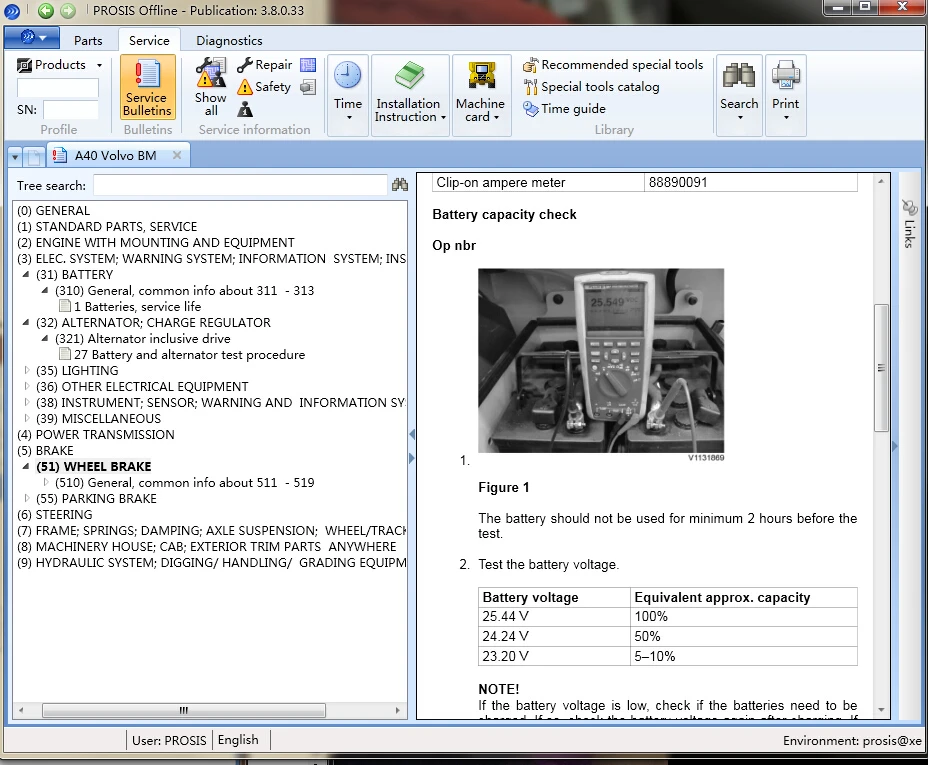Select (0) GENERAL in tree
This screenshot has width=928, height=765.
tap(53, 211)
